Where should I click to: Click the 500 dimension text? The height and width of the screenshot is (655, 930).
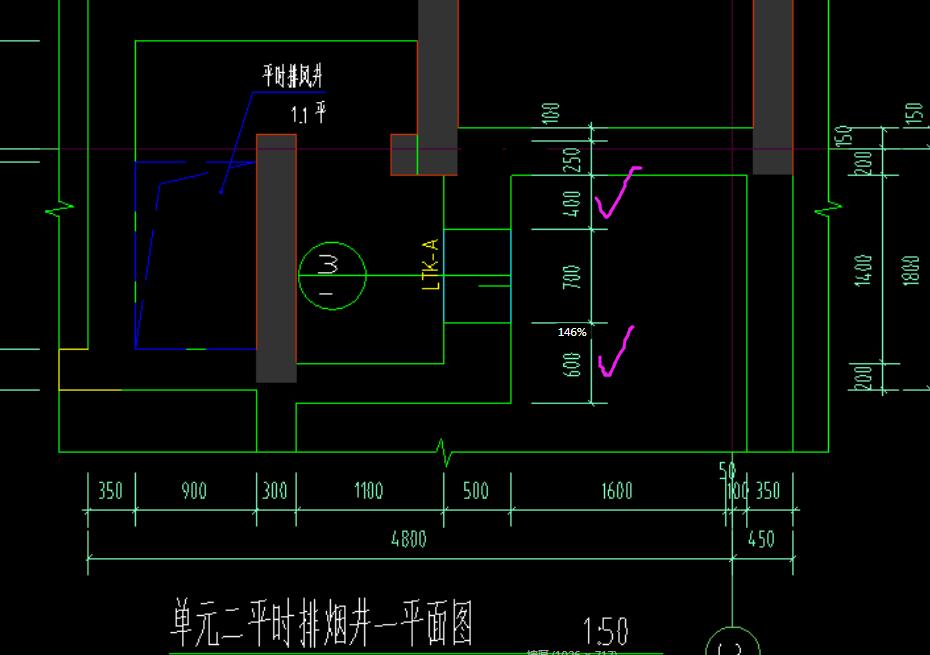[476, 491]
